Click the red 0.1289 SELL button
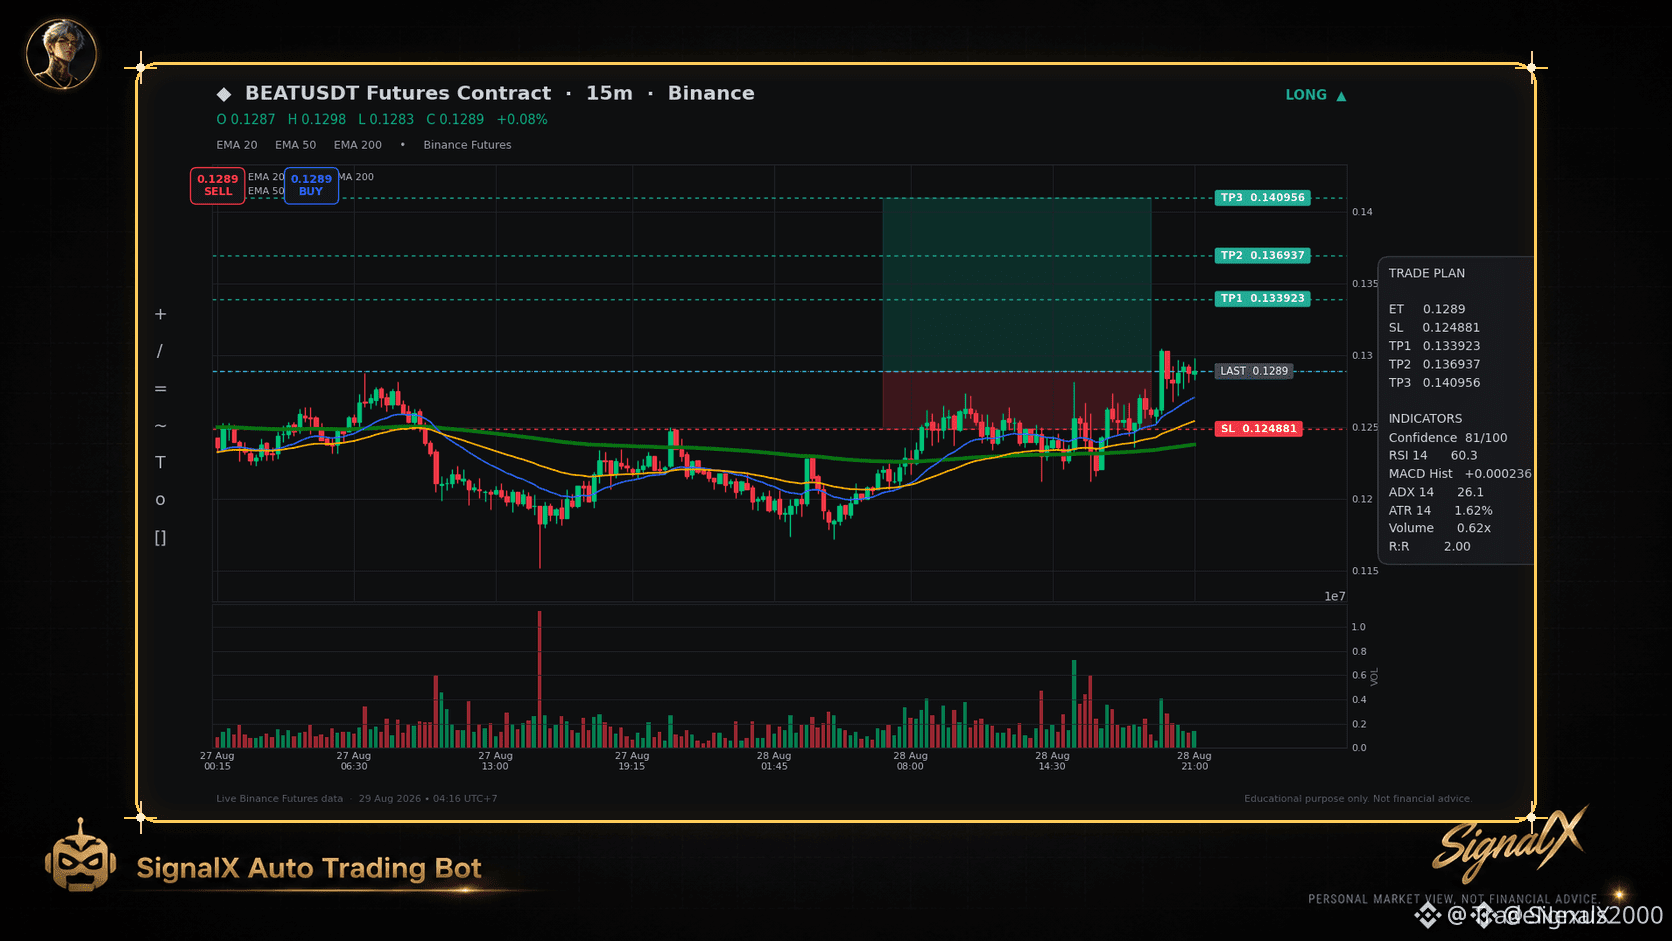1672x941 pixels. [x=218, y=185]
